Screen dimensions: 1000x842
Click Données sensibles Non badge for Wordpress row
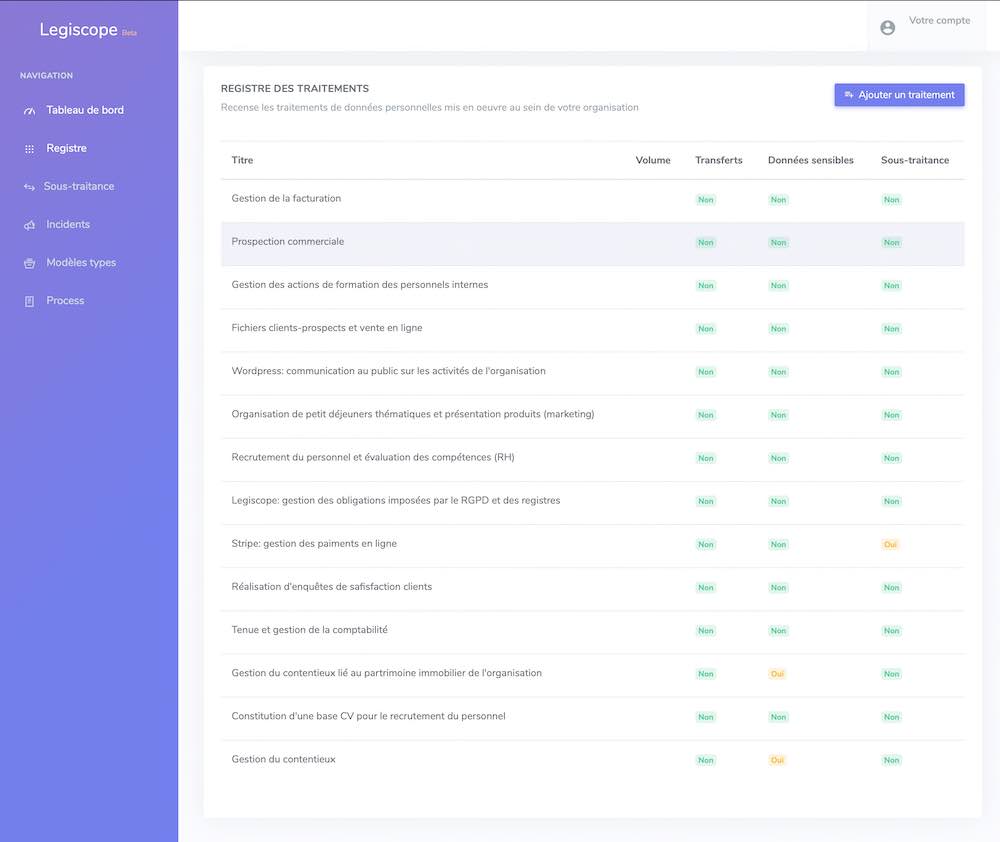(779, 373)
